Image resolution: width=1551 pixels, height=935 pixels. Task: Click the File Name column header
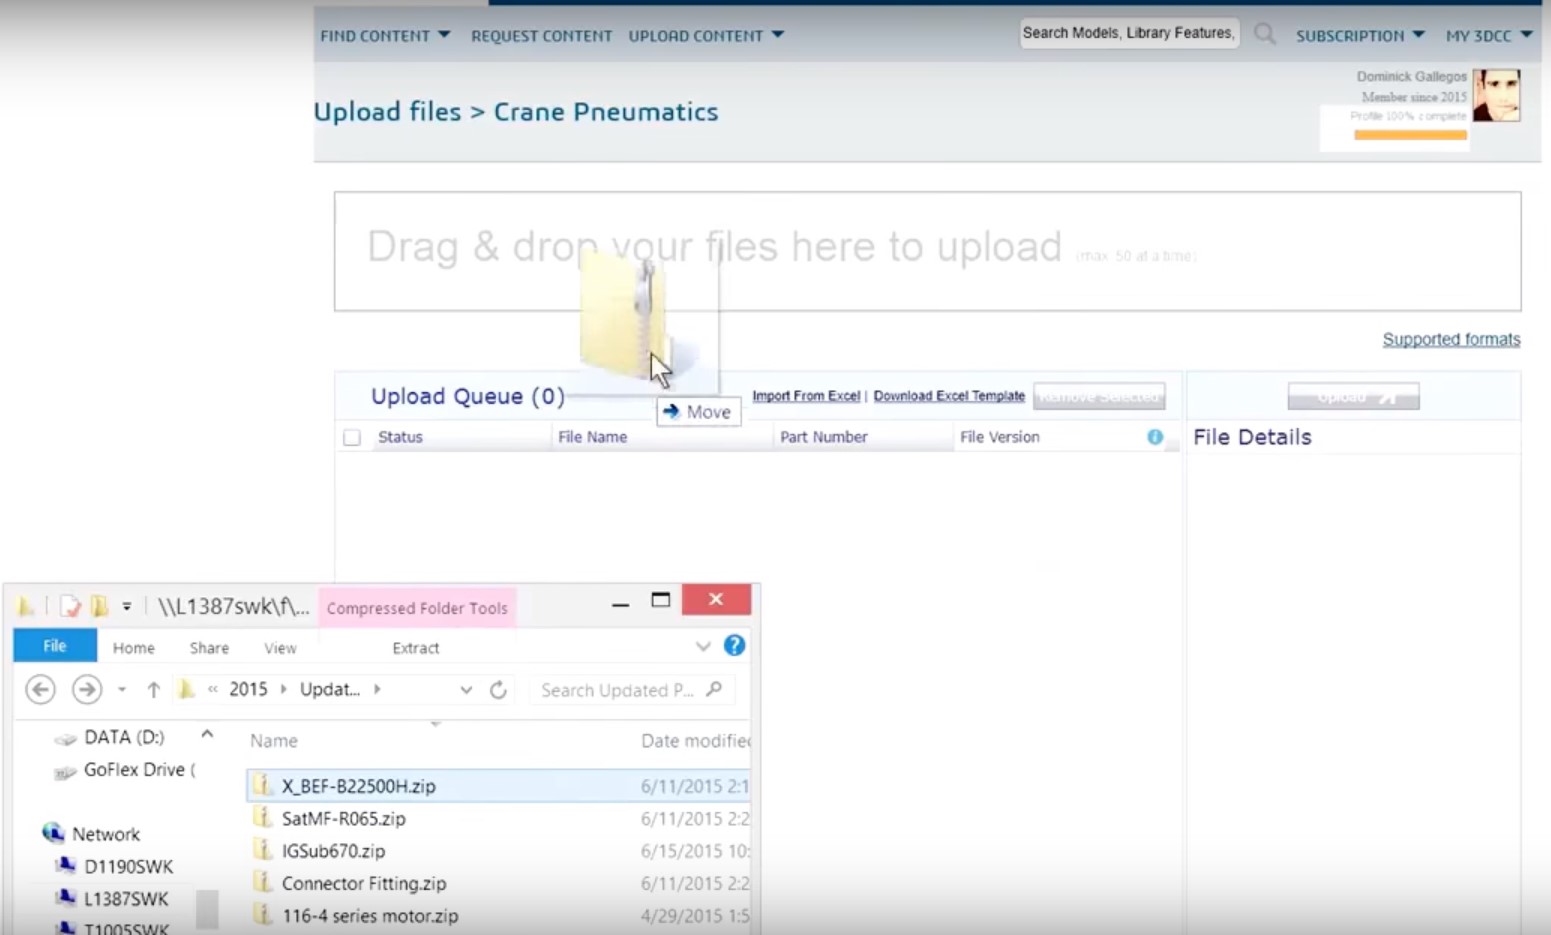click(x=592, y=437)
